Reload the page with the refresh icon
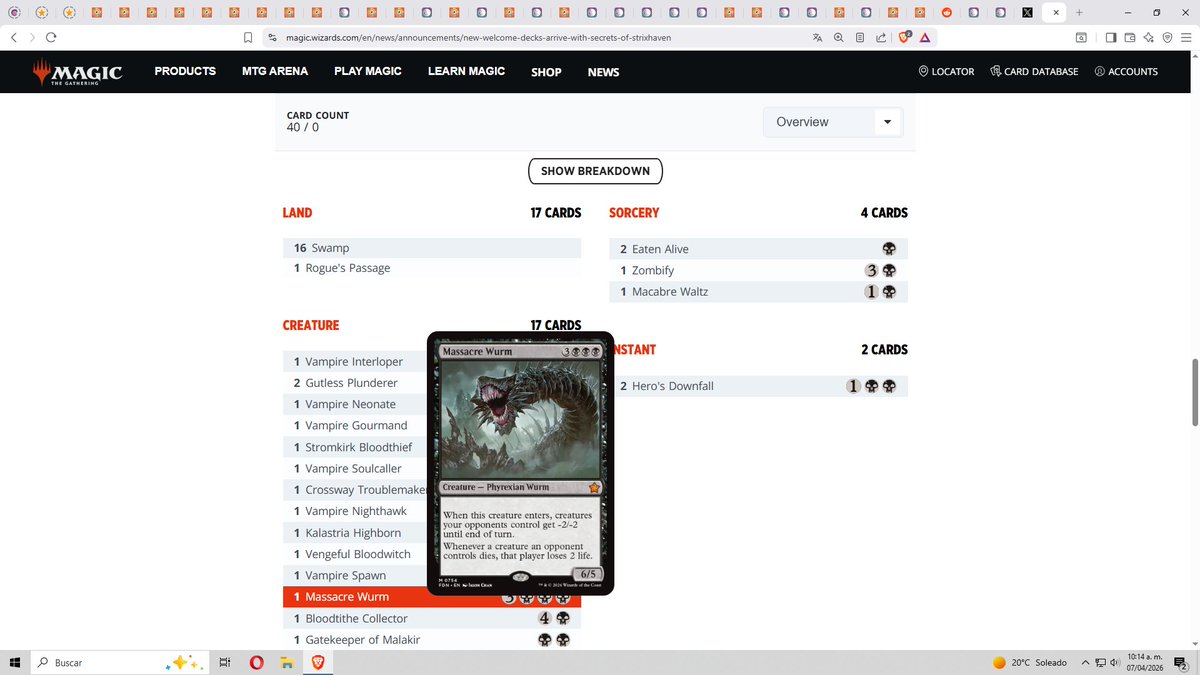This screenshot has height=675, width=1200. pyautogui.click(x=50, y=37)
